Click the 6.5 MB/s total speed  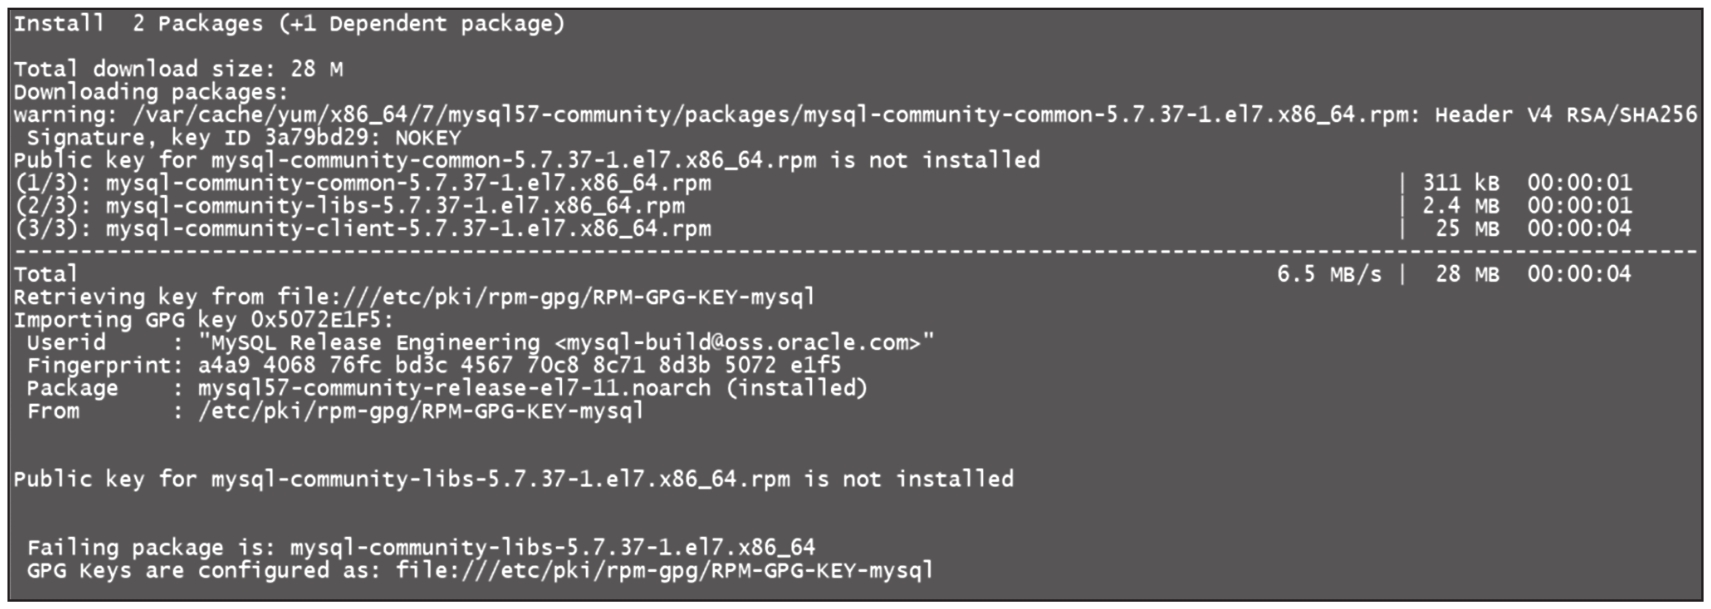click(1329, 274)
